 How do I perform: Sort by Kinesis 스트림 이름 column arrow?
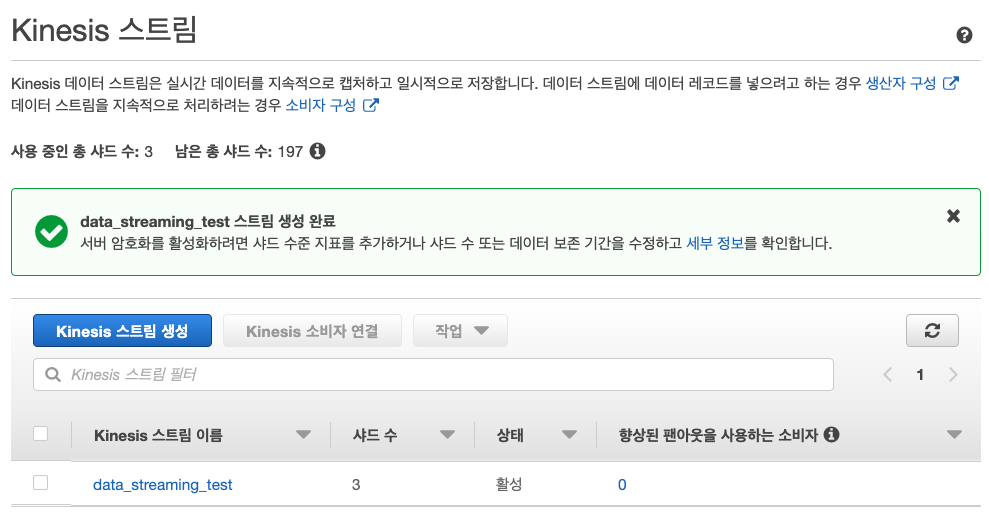point(303,434)
